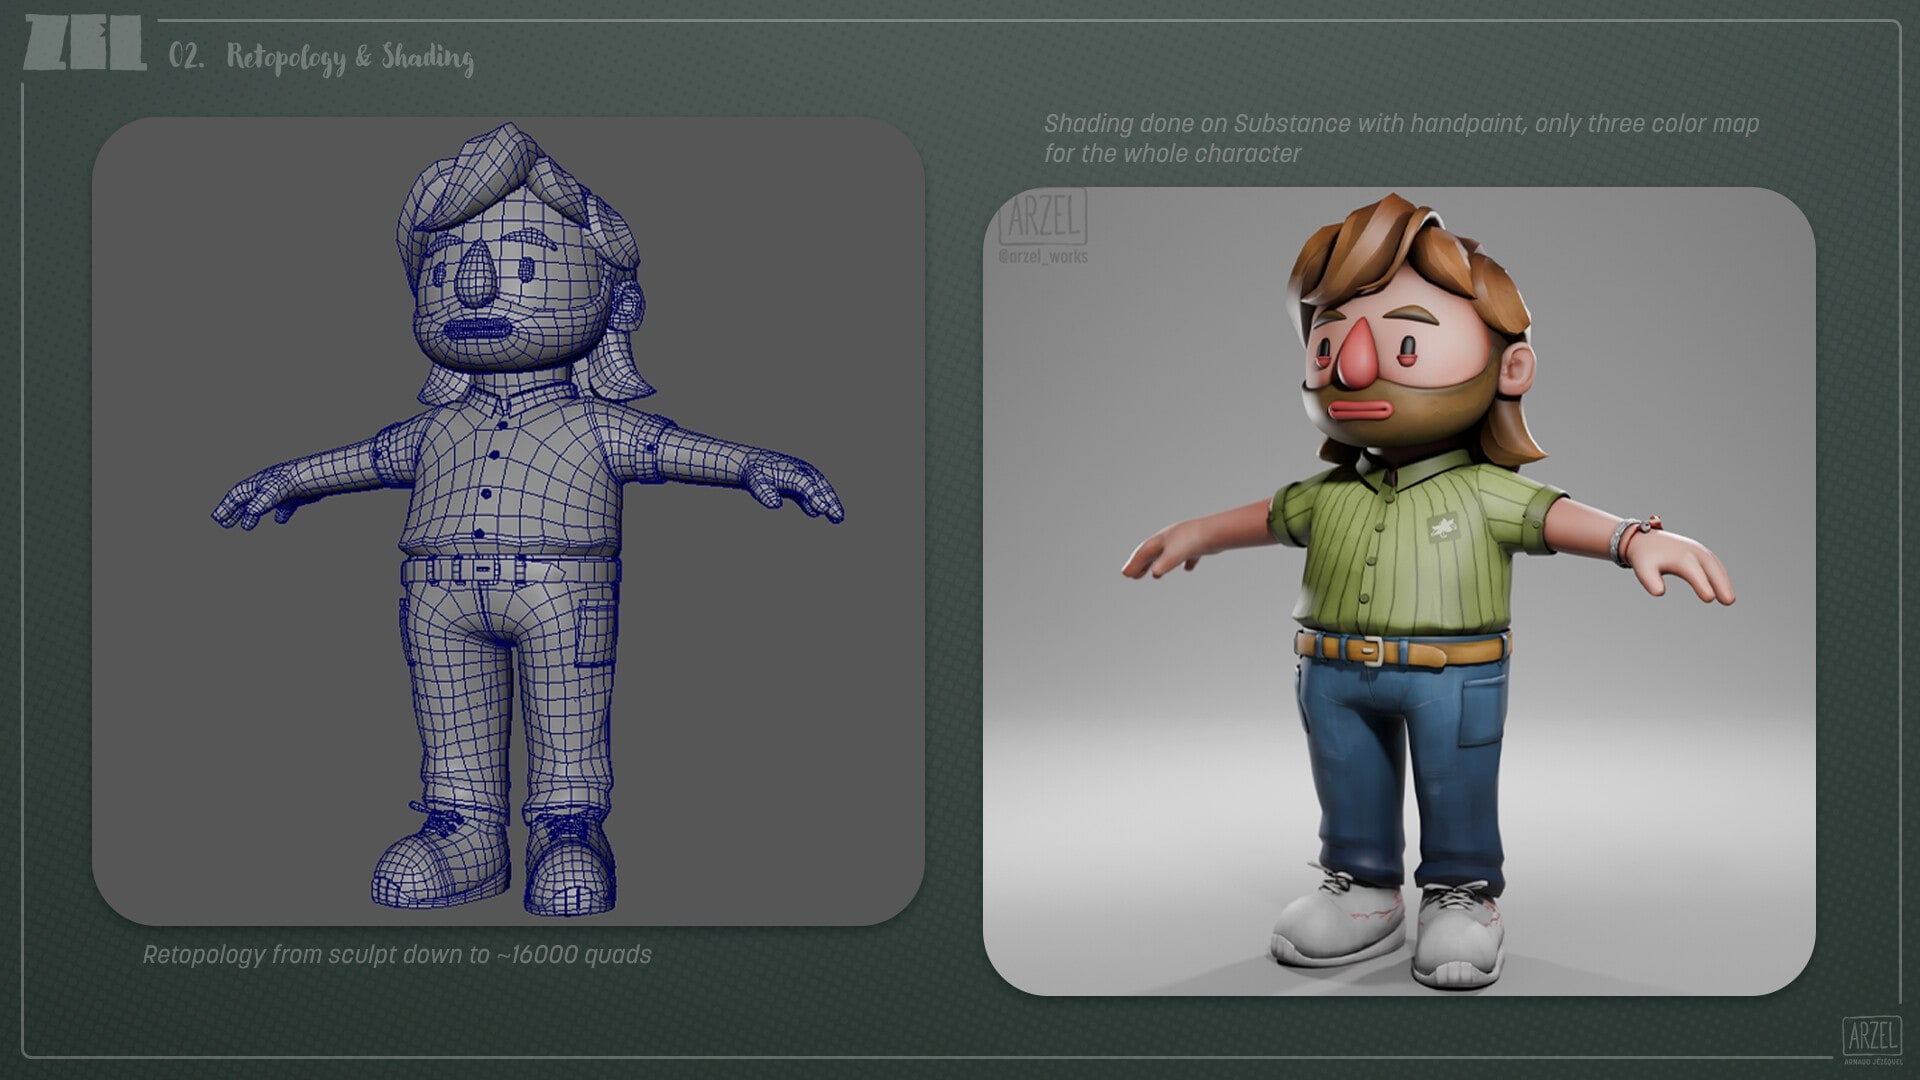This screenshot has width=1920, height=1080.
Task: Click the 'Retopology from sculpt down to ~16000 quads' caption
Action: pos(397,955)
